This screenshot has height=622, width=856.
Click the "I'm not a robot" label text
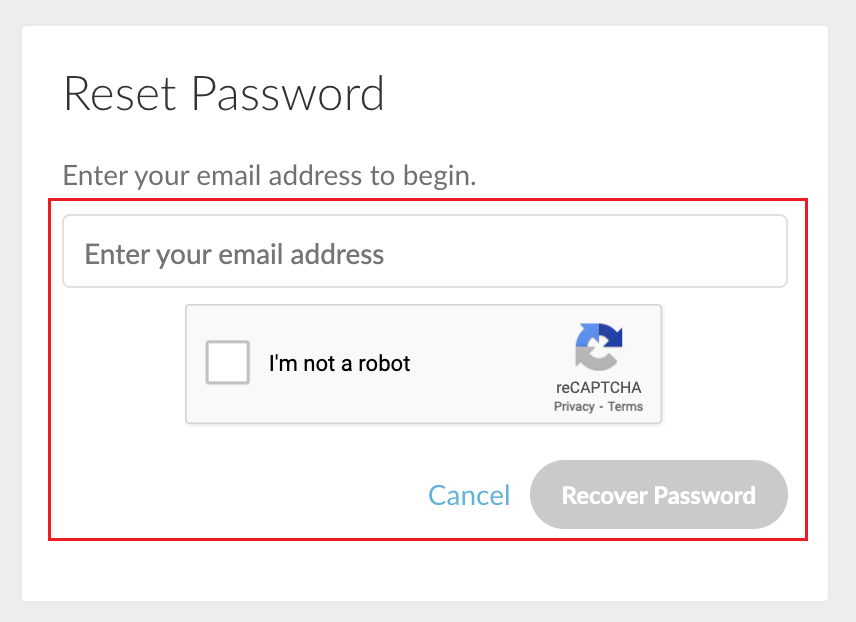[340, 363]
